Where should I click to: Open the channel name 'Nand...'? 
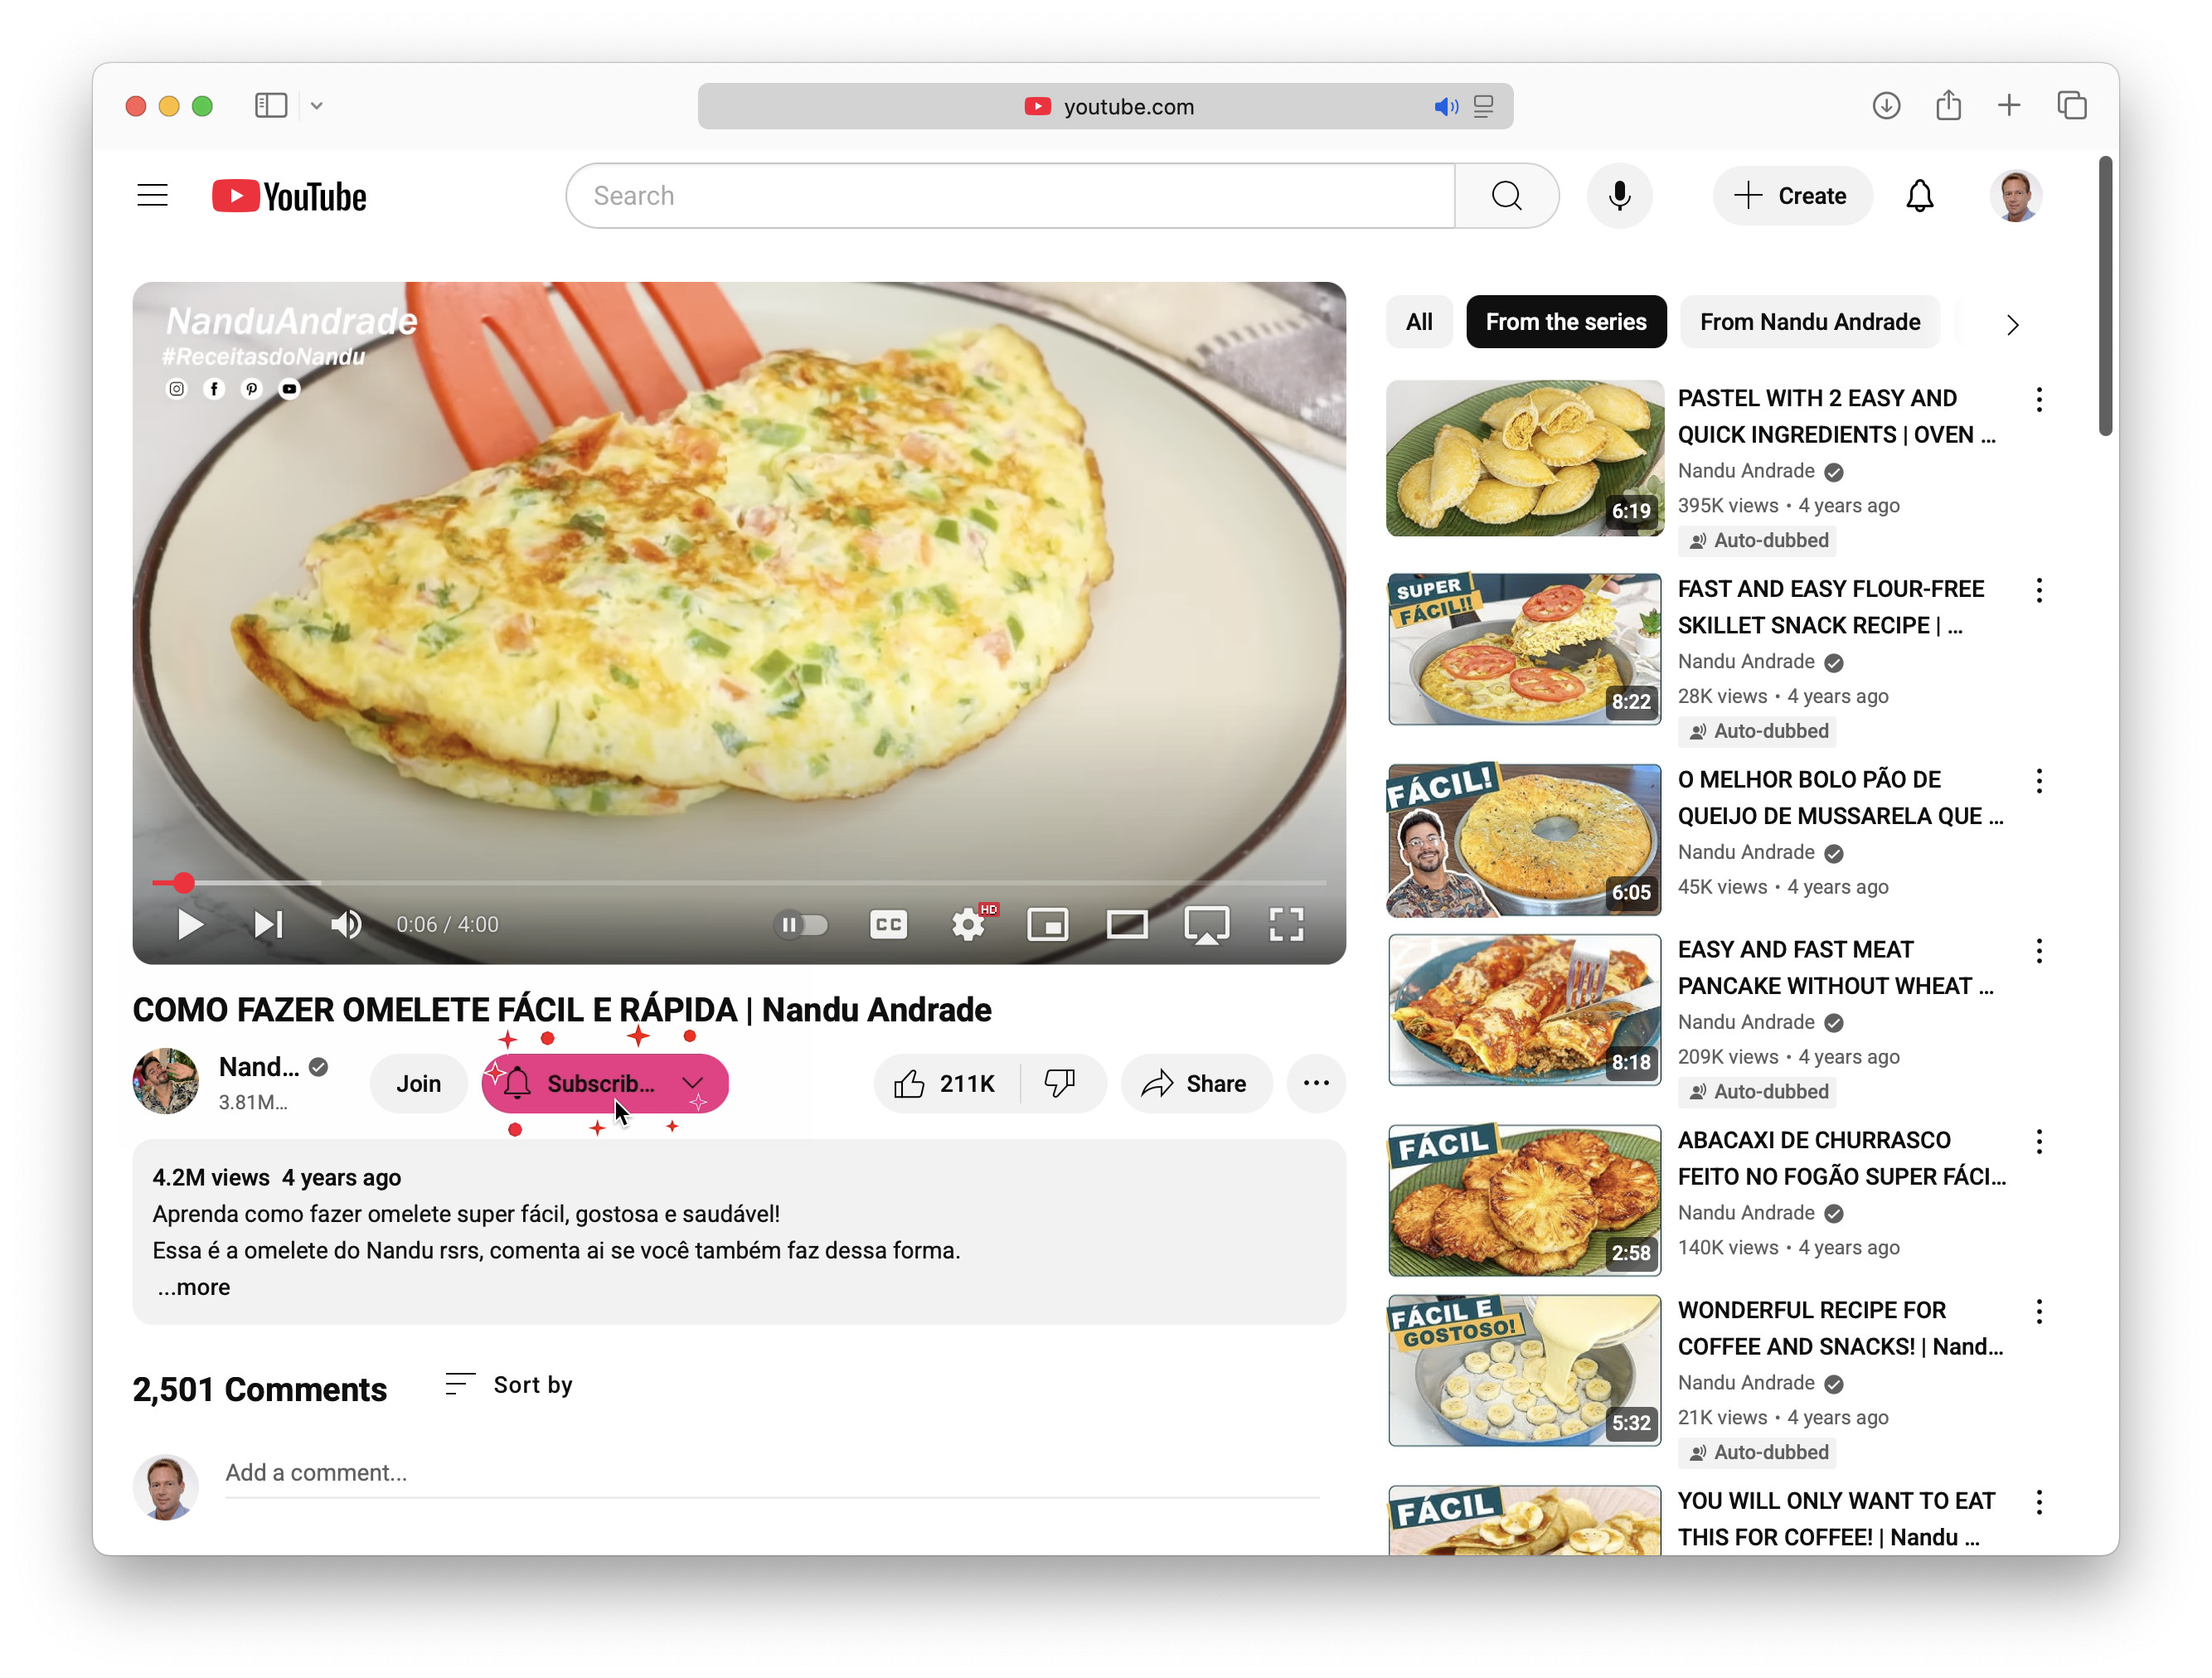[x=259, y=1068]
